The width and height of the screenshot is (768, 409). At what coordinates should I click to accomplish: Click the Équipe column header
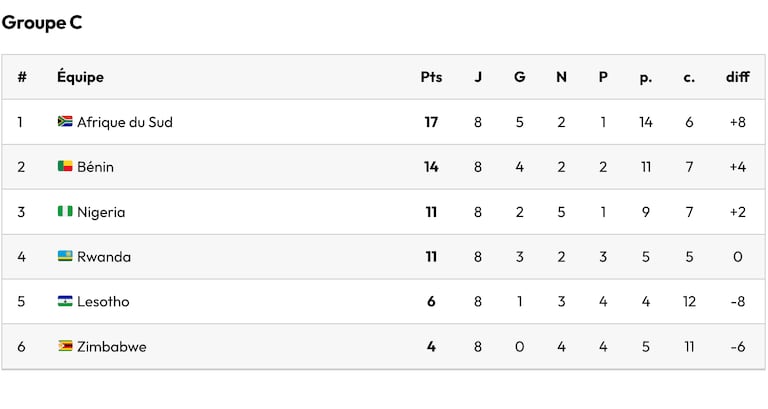(80, 77)
